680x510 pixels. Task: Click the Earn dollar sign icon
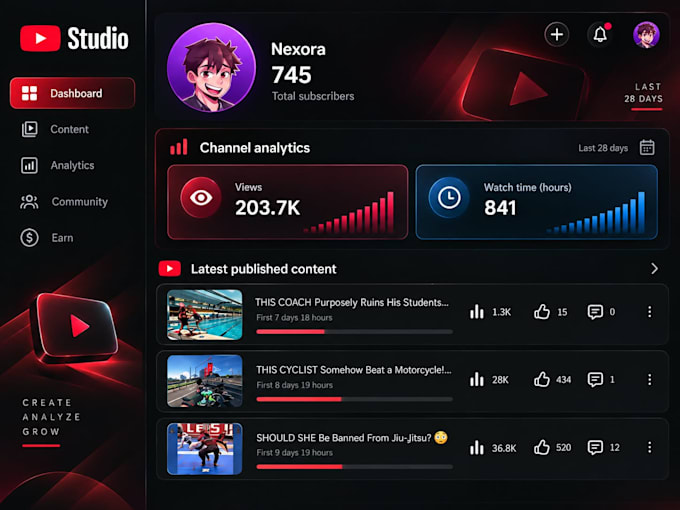point(29,238)
